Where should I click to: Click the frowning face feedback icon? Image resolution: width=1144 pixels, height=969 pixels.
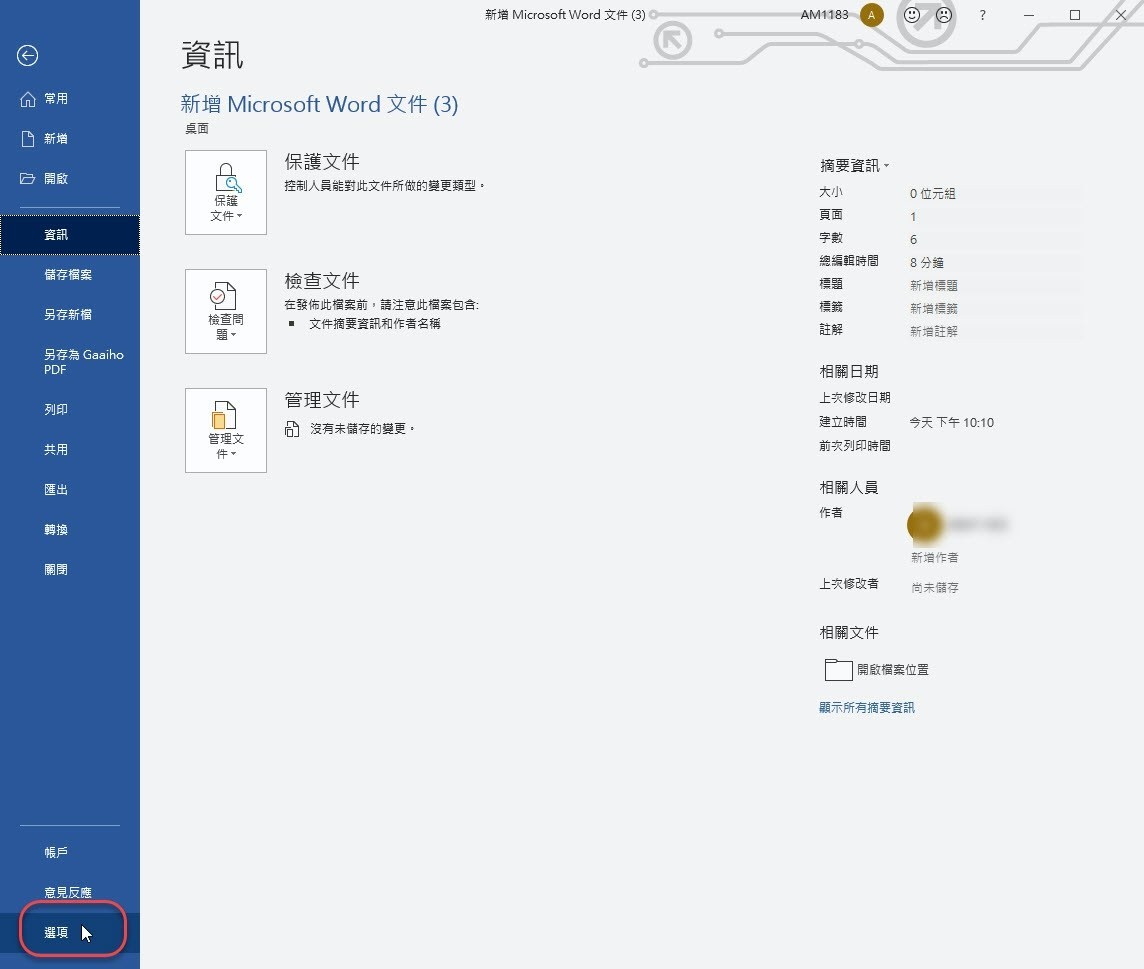pos(944,15)
